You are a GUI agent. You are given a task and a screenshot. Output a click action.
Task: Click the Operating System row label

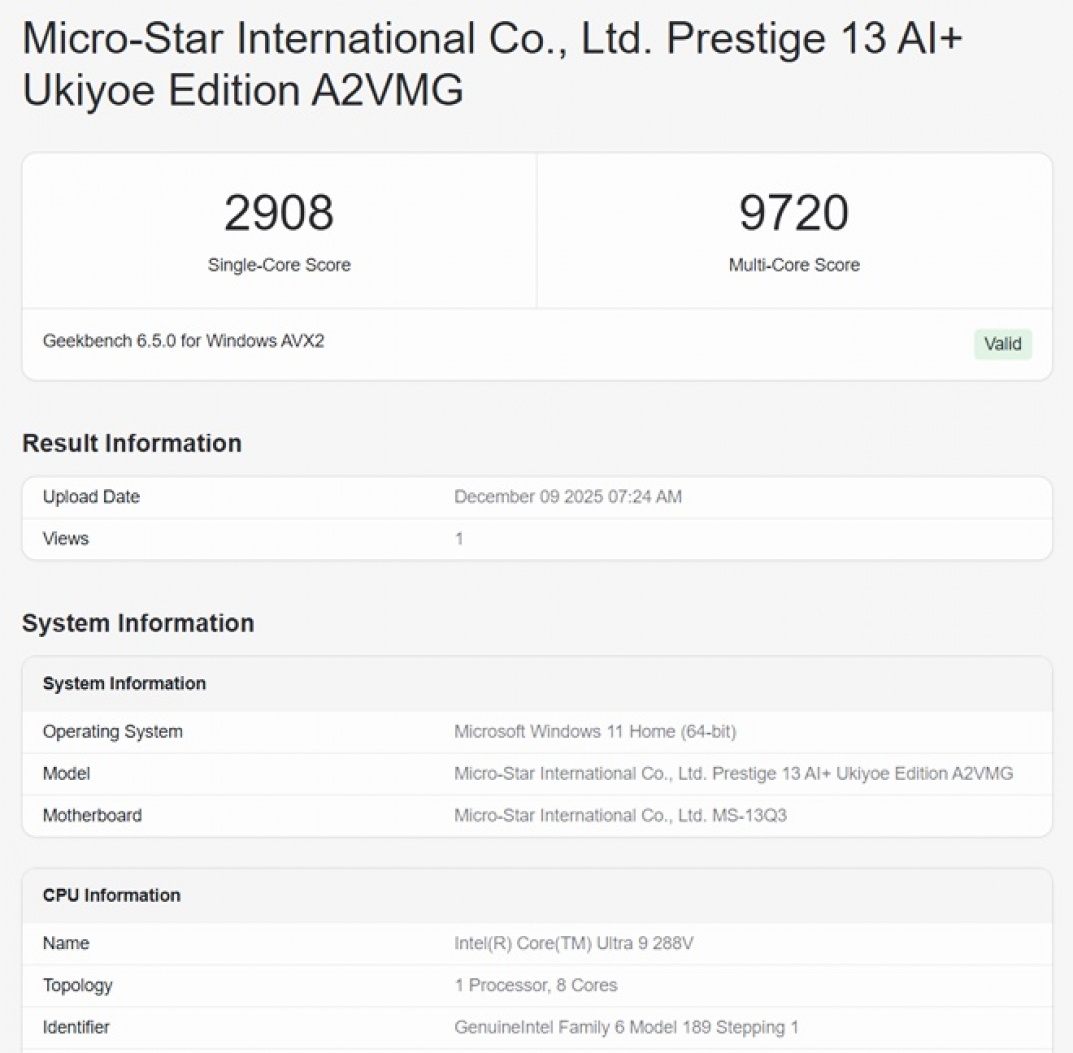tap(112, 732)
